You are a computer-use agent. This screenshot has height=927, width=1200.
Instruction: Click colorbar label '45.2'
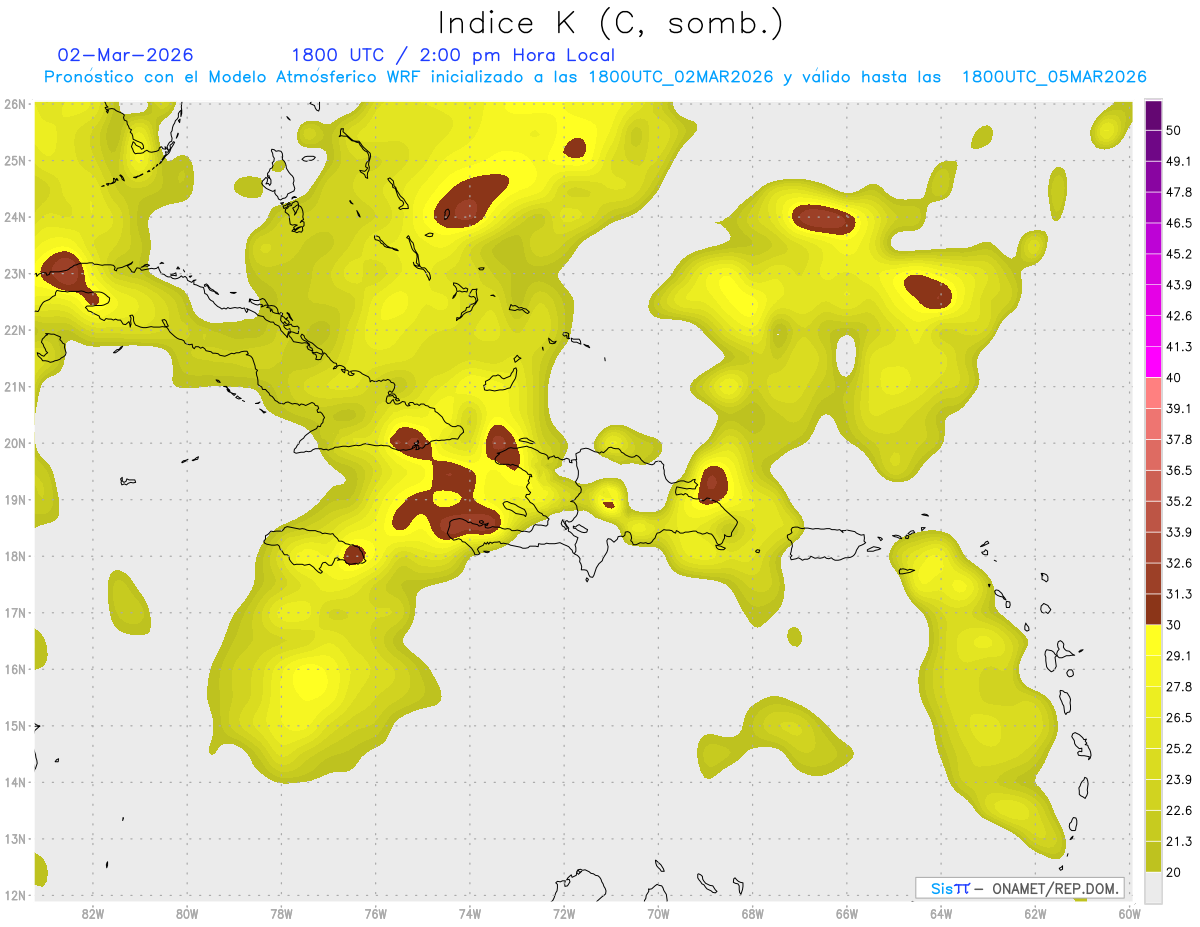1179,254
